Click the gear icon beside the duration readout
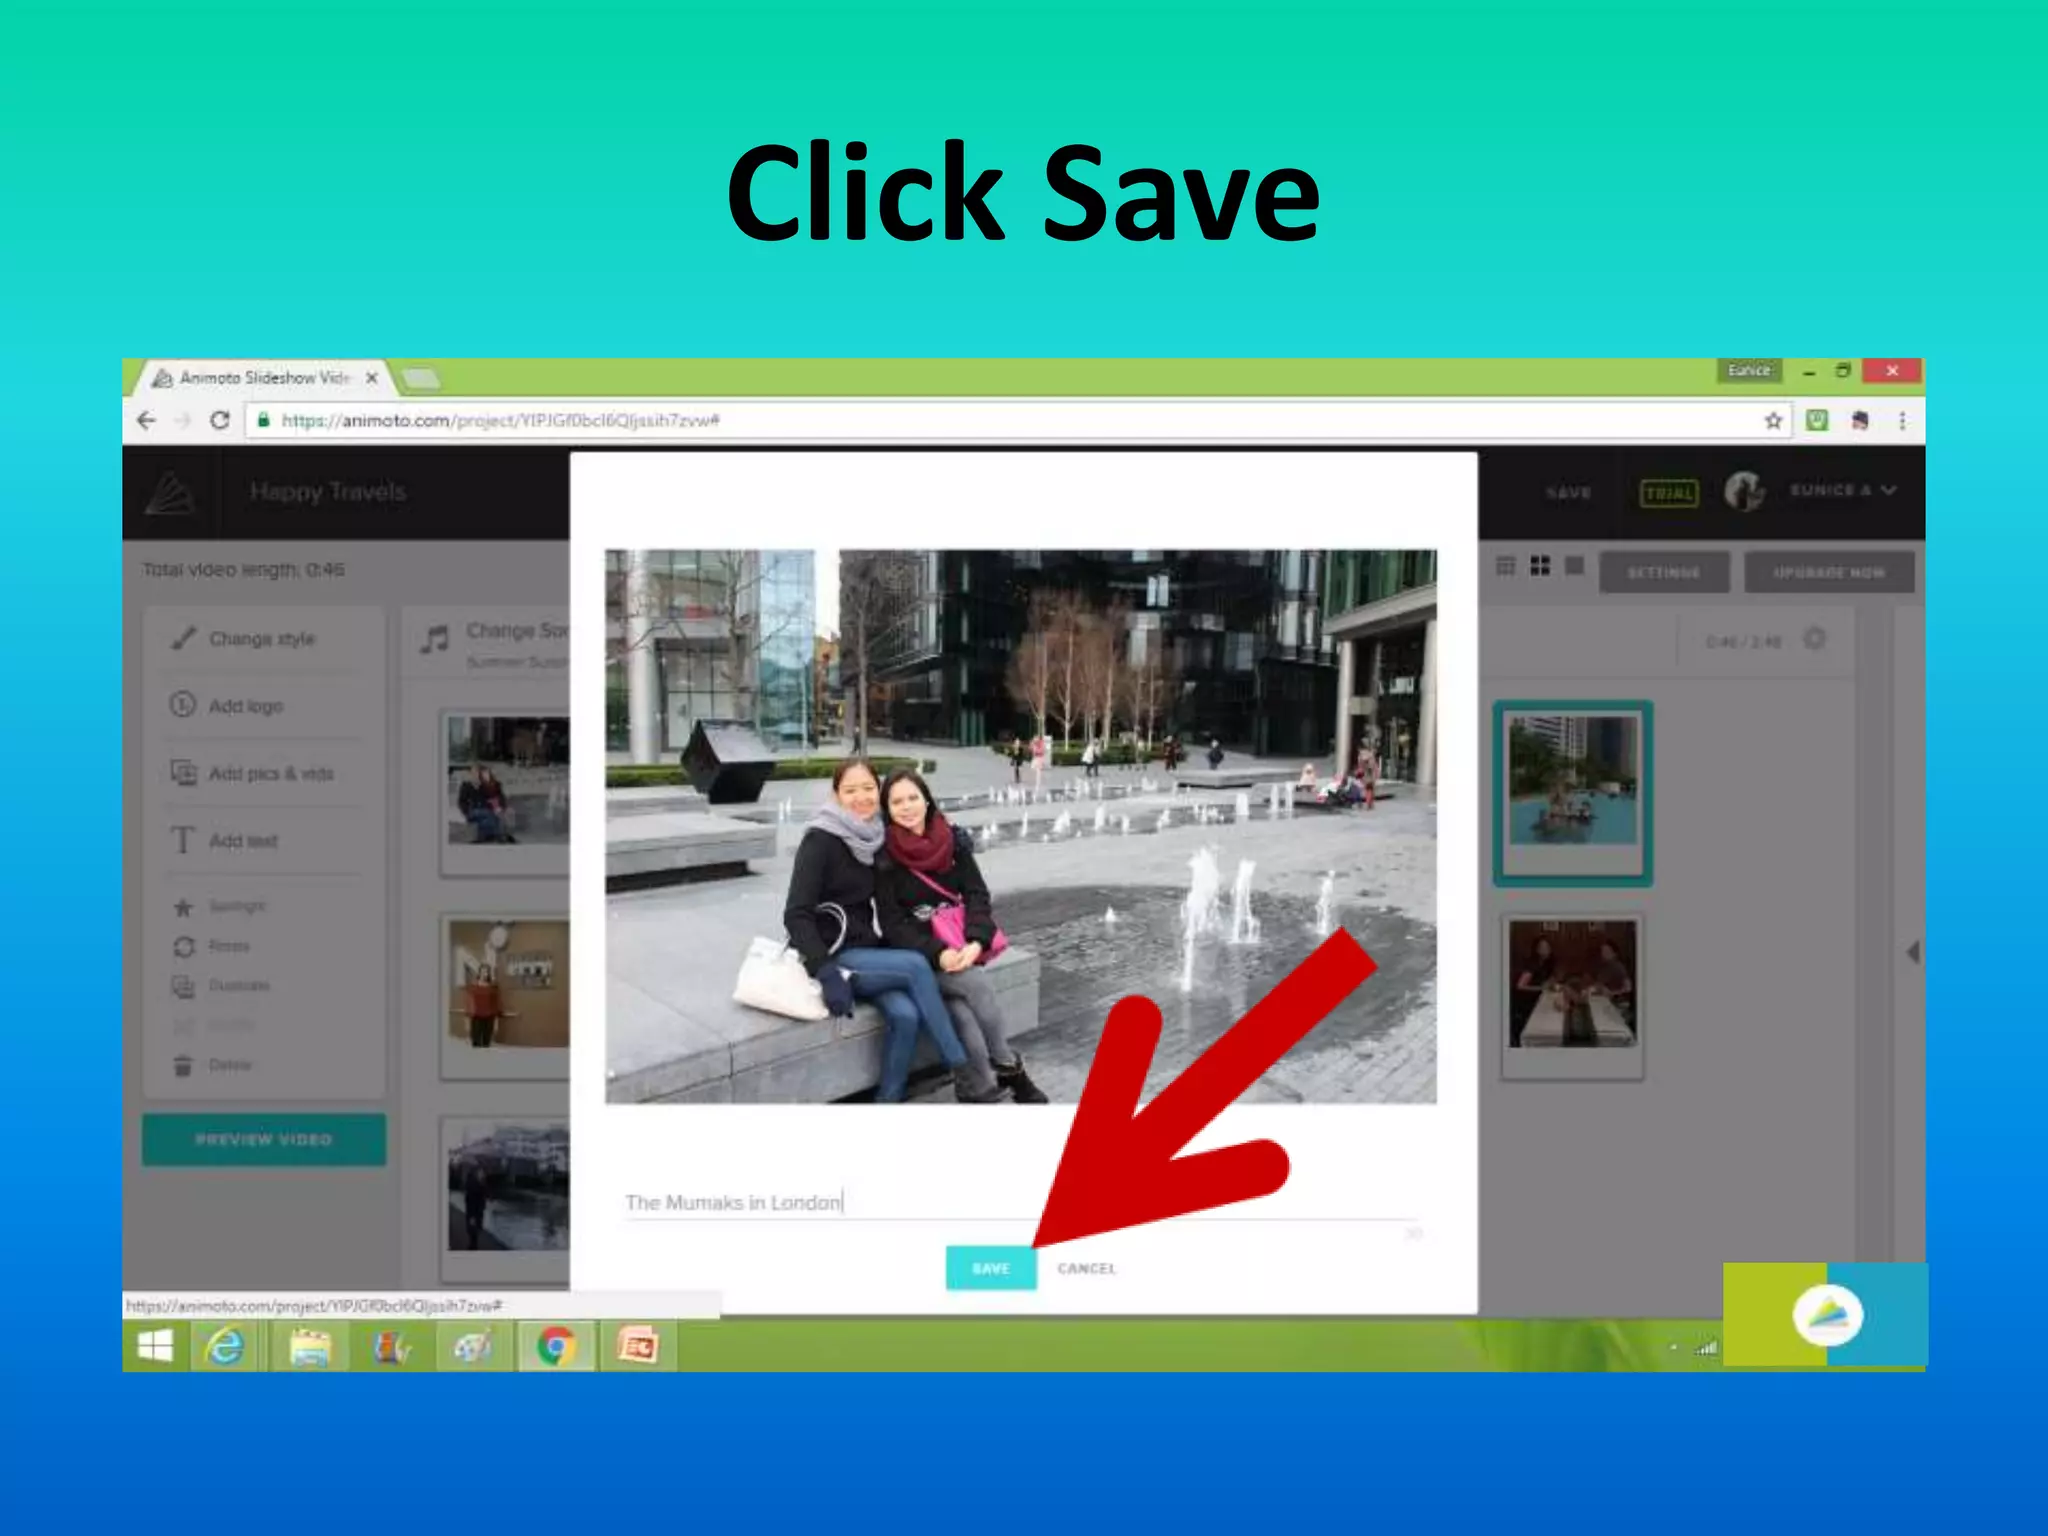This screenshot has width=2048, height=1536. point(1814,638)
